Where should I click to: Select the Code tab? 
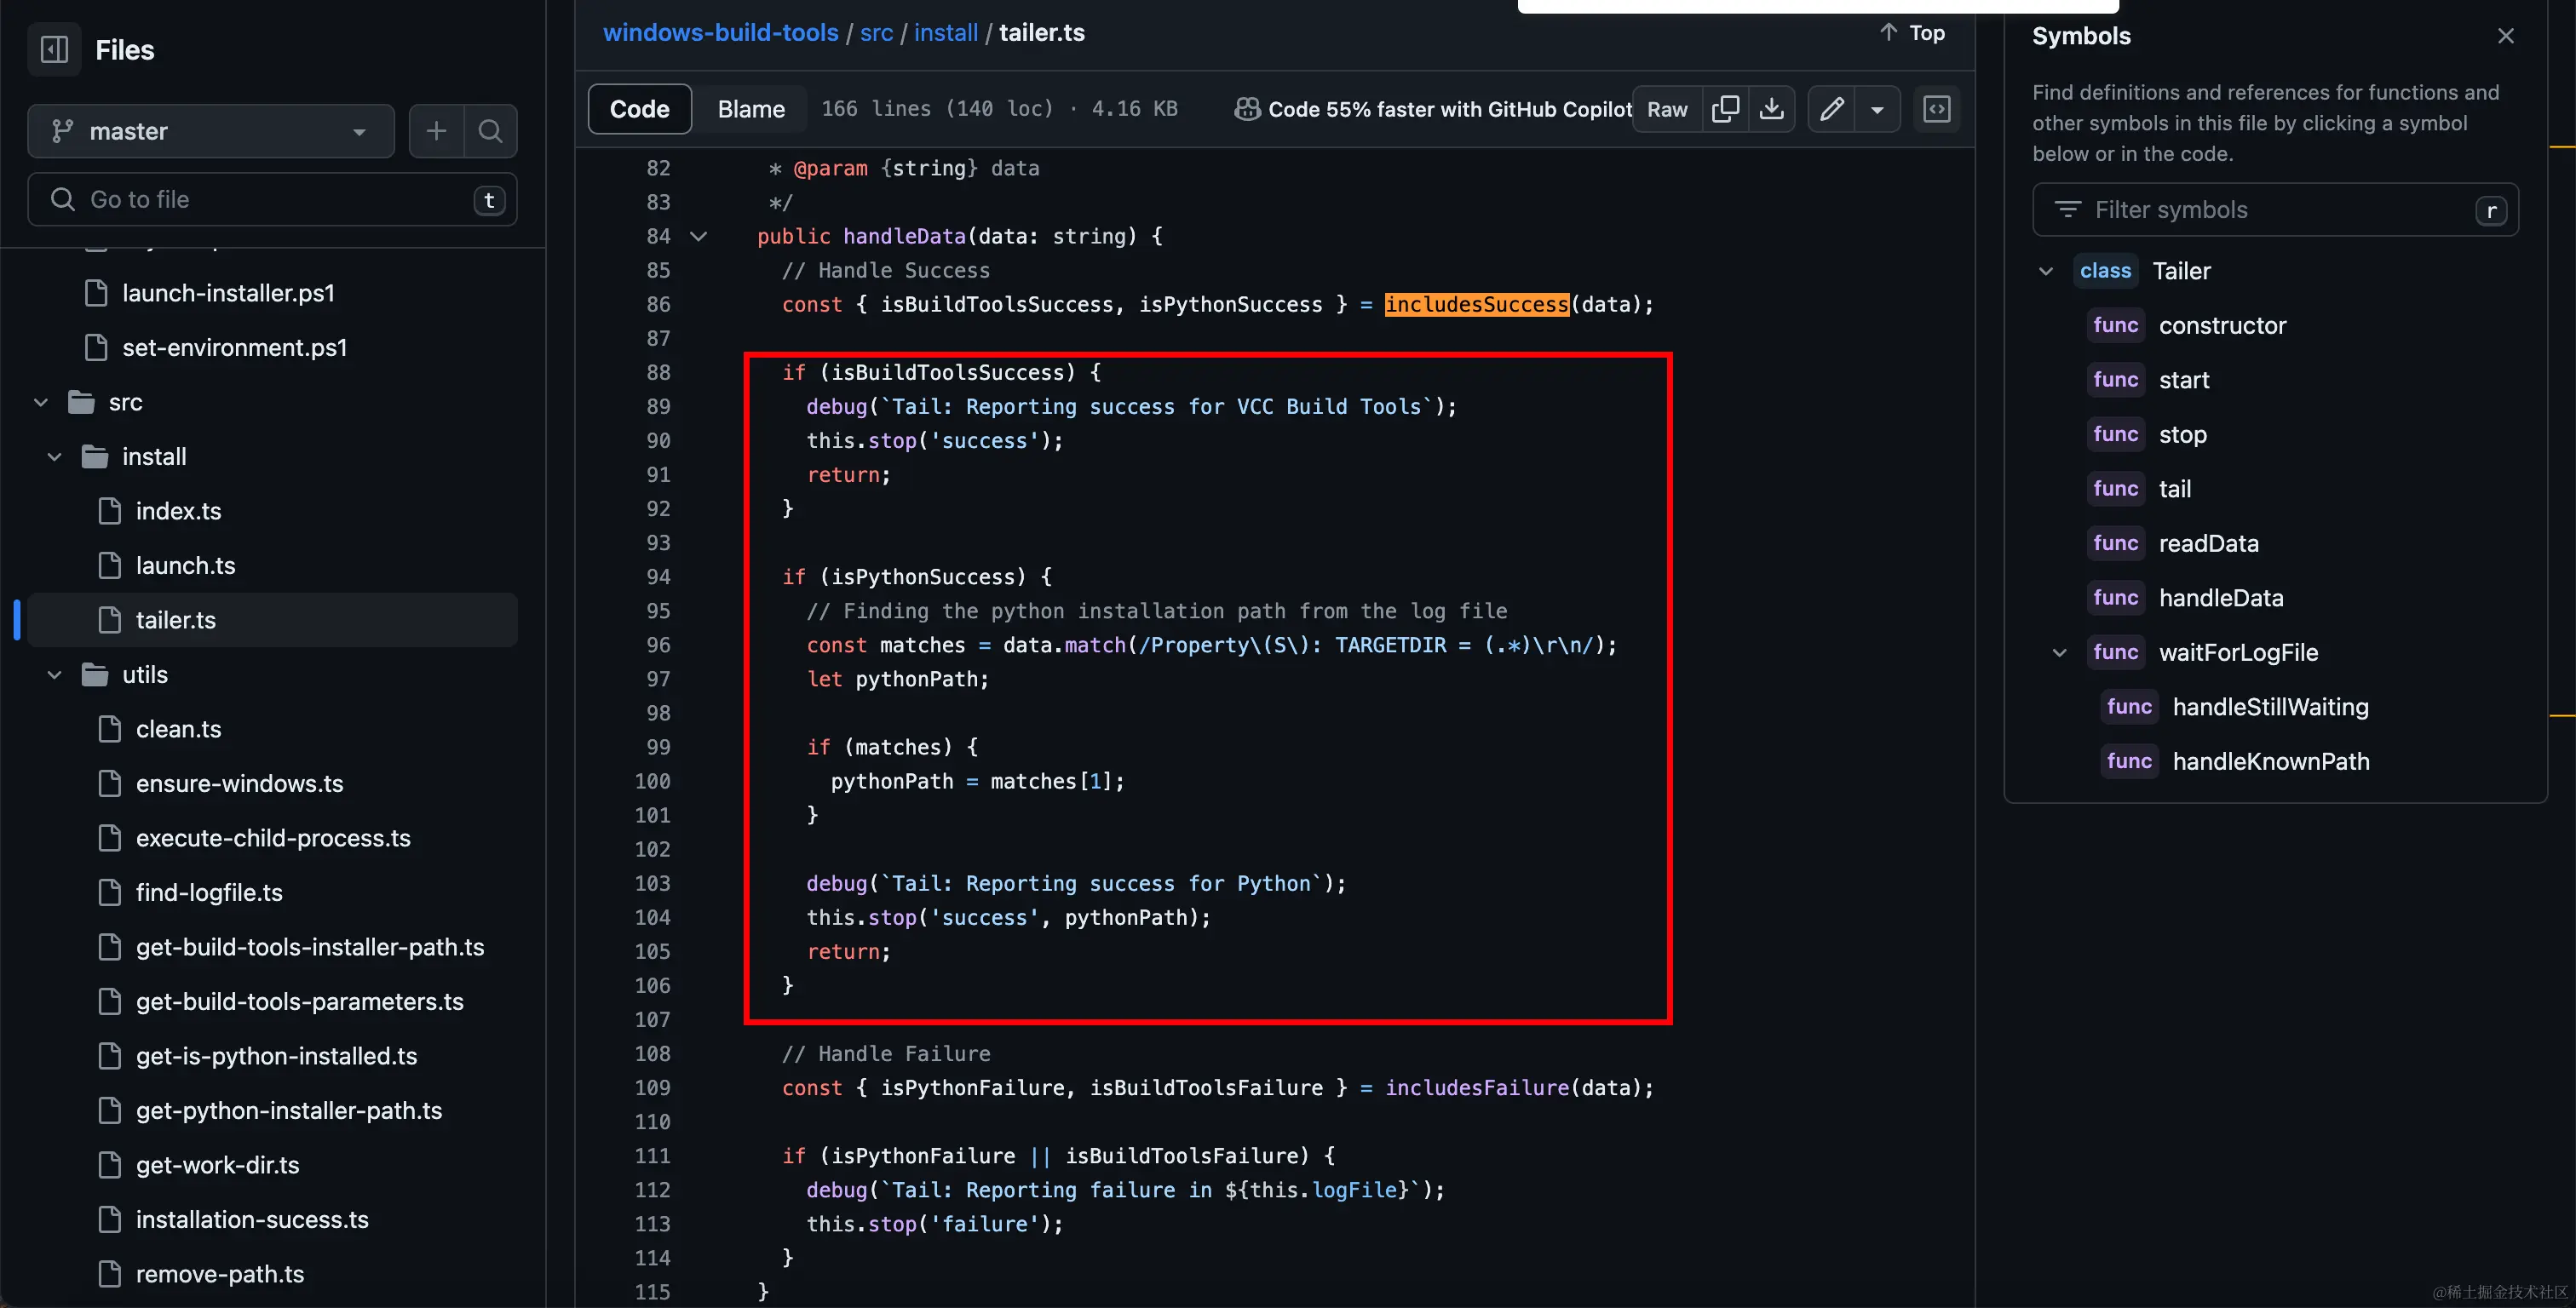pyautogui.click(x=639, y=109)
